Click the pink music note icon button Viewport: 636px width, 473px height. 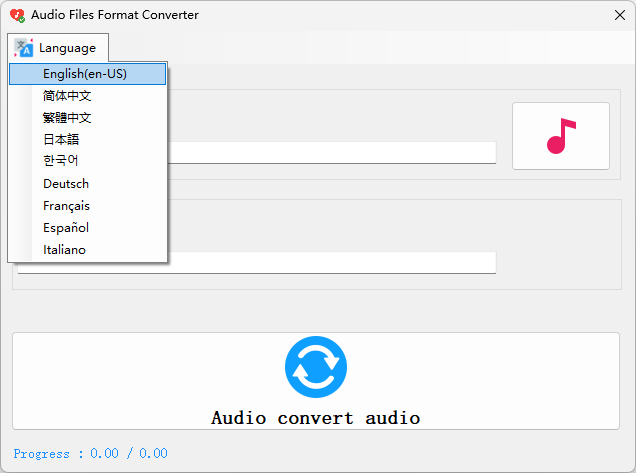click(561, 136)
